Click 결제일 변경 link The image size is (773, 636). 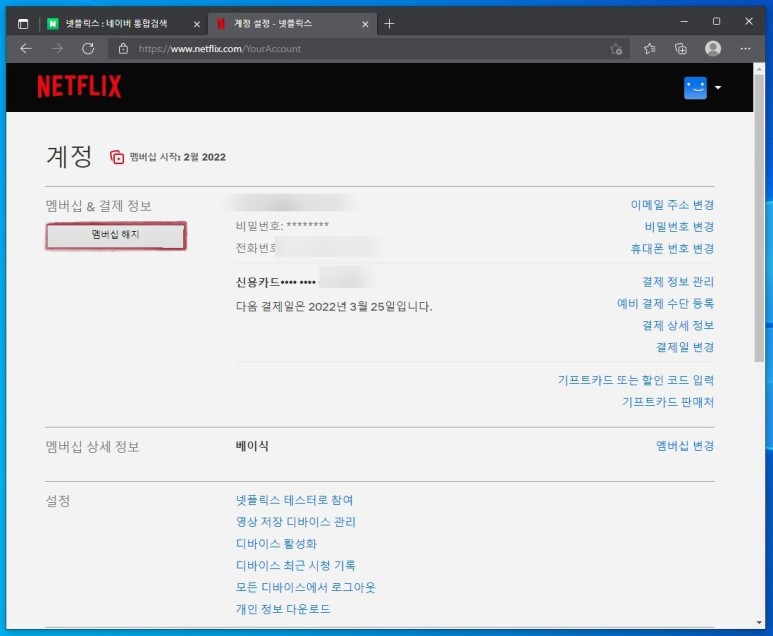pos(685,347)
